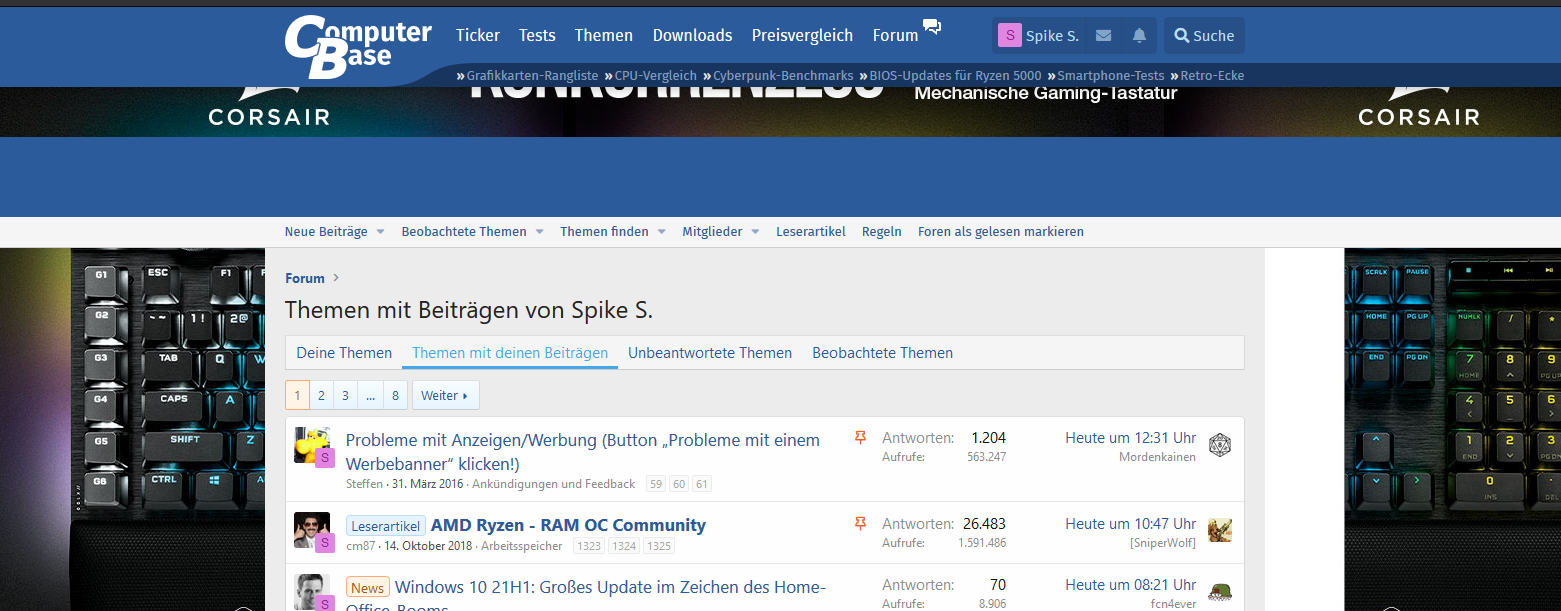Viewport: 1561px width, 611px height.
Task: Click Steffen's avatar on the Werbung thread
Action: [311, 445]
